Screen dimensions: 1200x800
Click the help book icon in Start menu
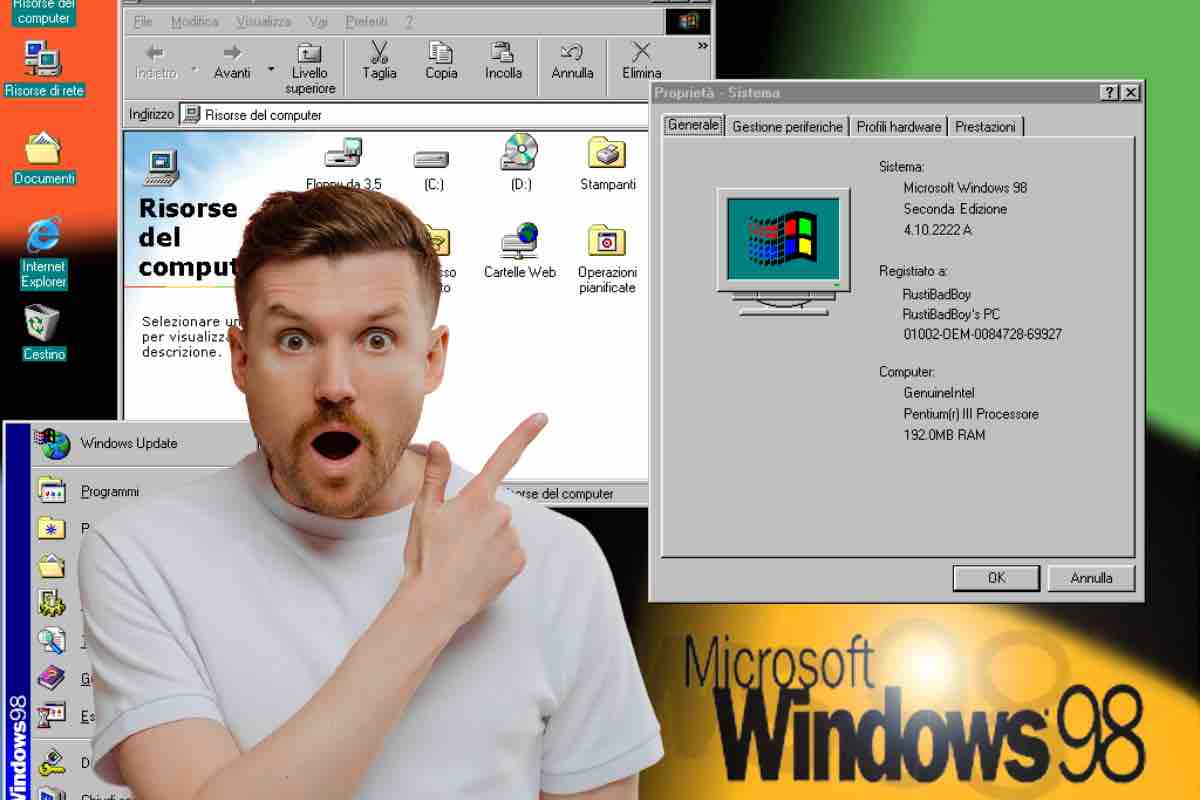[51, 678]
